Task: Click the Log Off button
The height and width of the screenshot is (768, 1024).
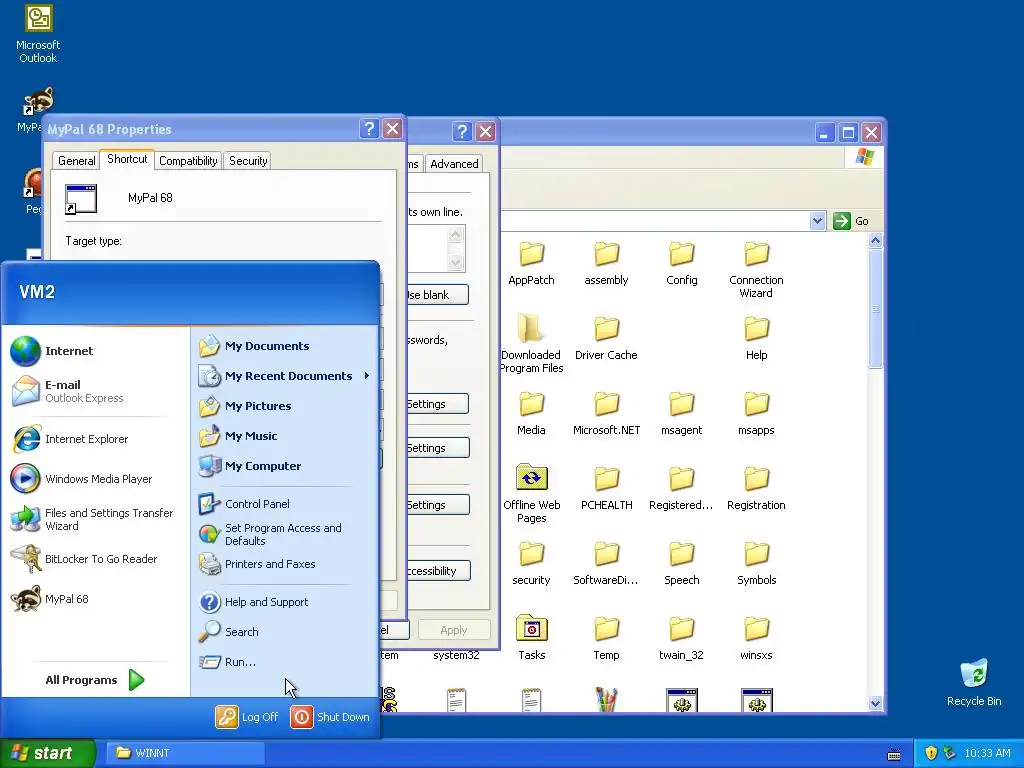Action: (248, 717)
